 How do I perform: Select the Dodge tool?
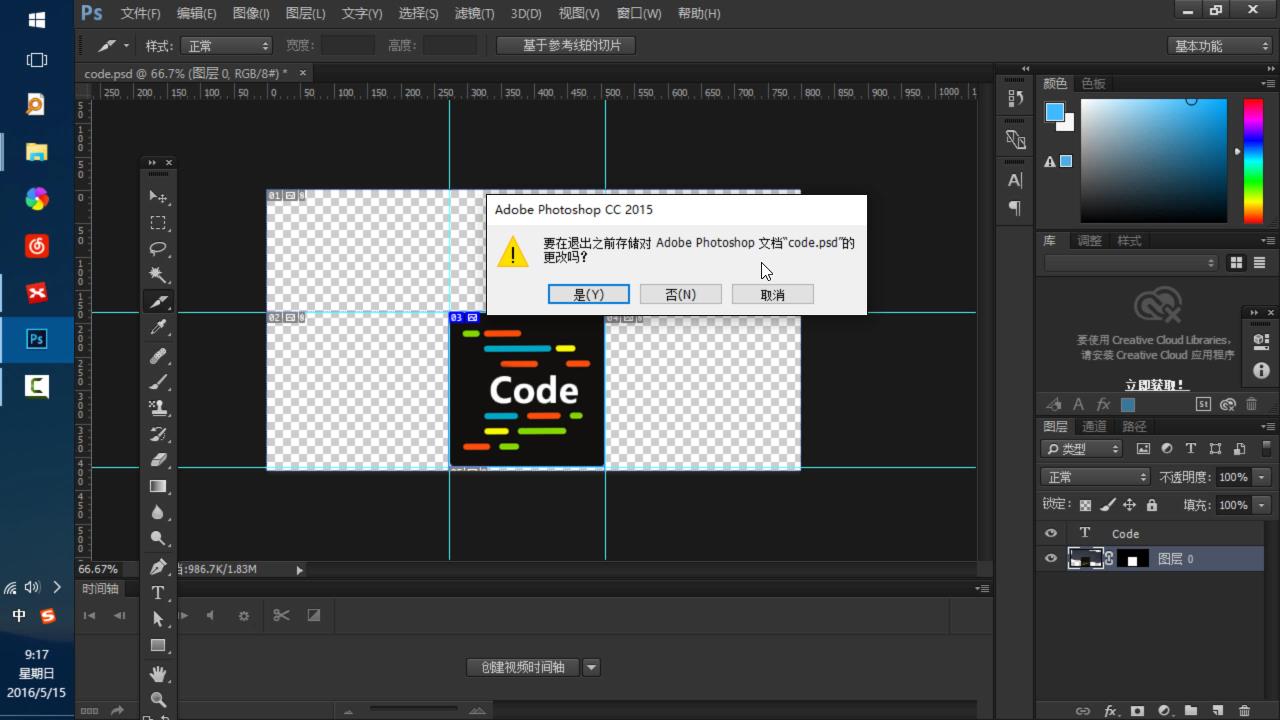pos(158,538)
